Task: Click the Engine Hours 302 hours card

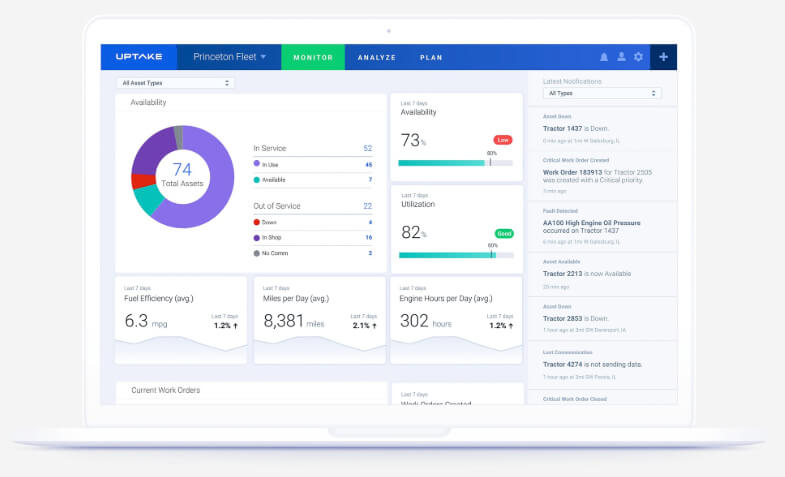Action: [x=456, y=320]
